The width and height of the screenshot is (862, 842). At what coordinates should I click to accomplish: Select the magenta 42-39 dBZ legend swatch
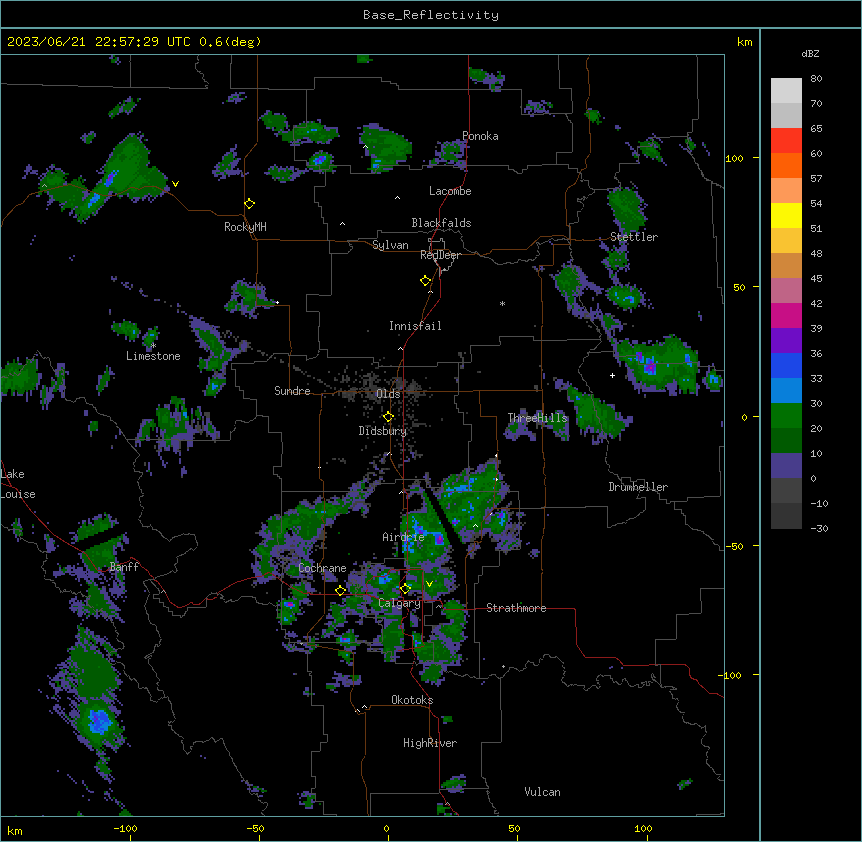tap(786, 316)
